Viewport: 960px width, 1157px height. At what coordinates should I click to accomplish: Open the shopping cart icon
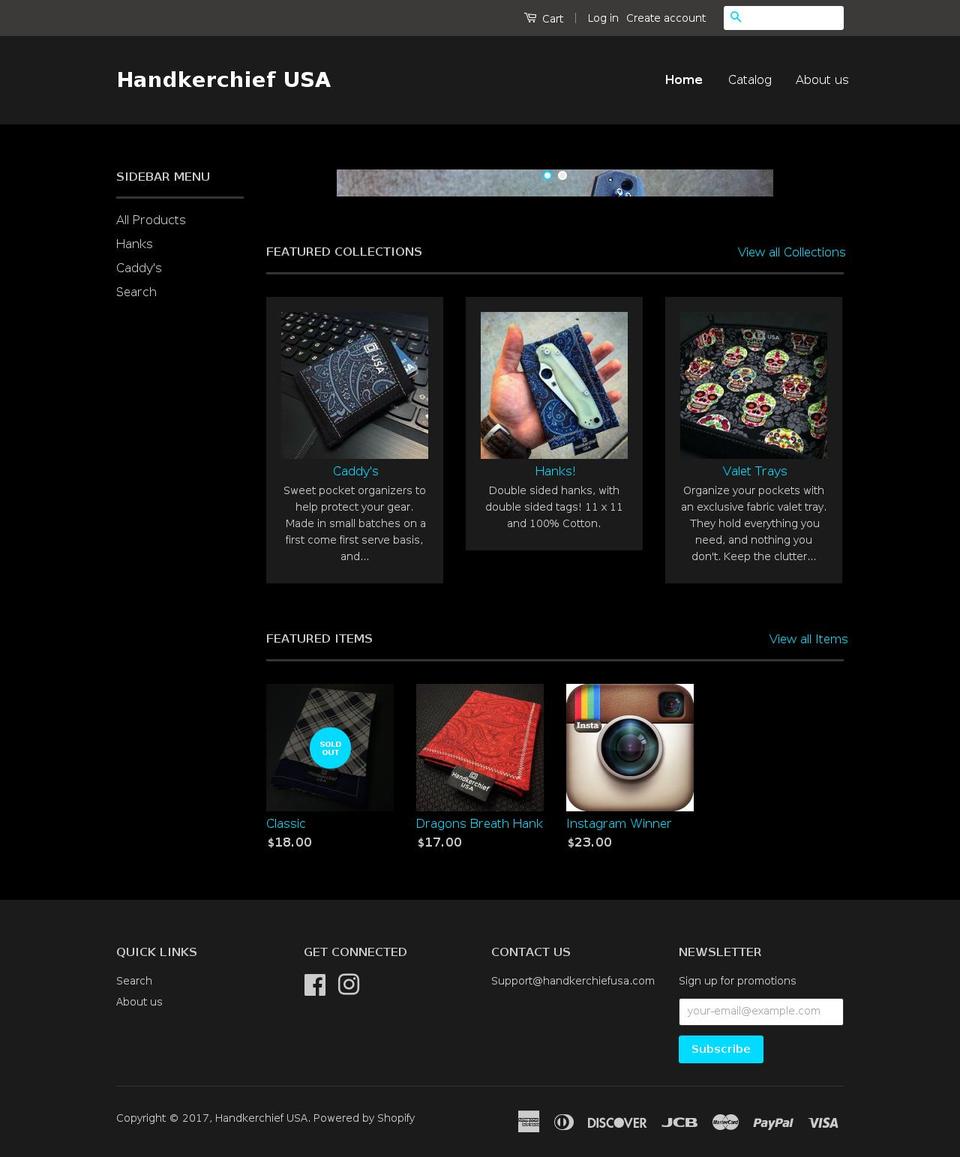[x=530, y=17]
